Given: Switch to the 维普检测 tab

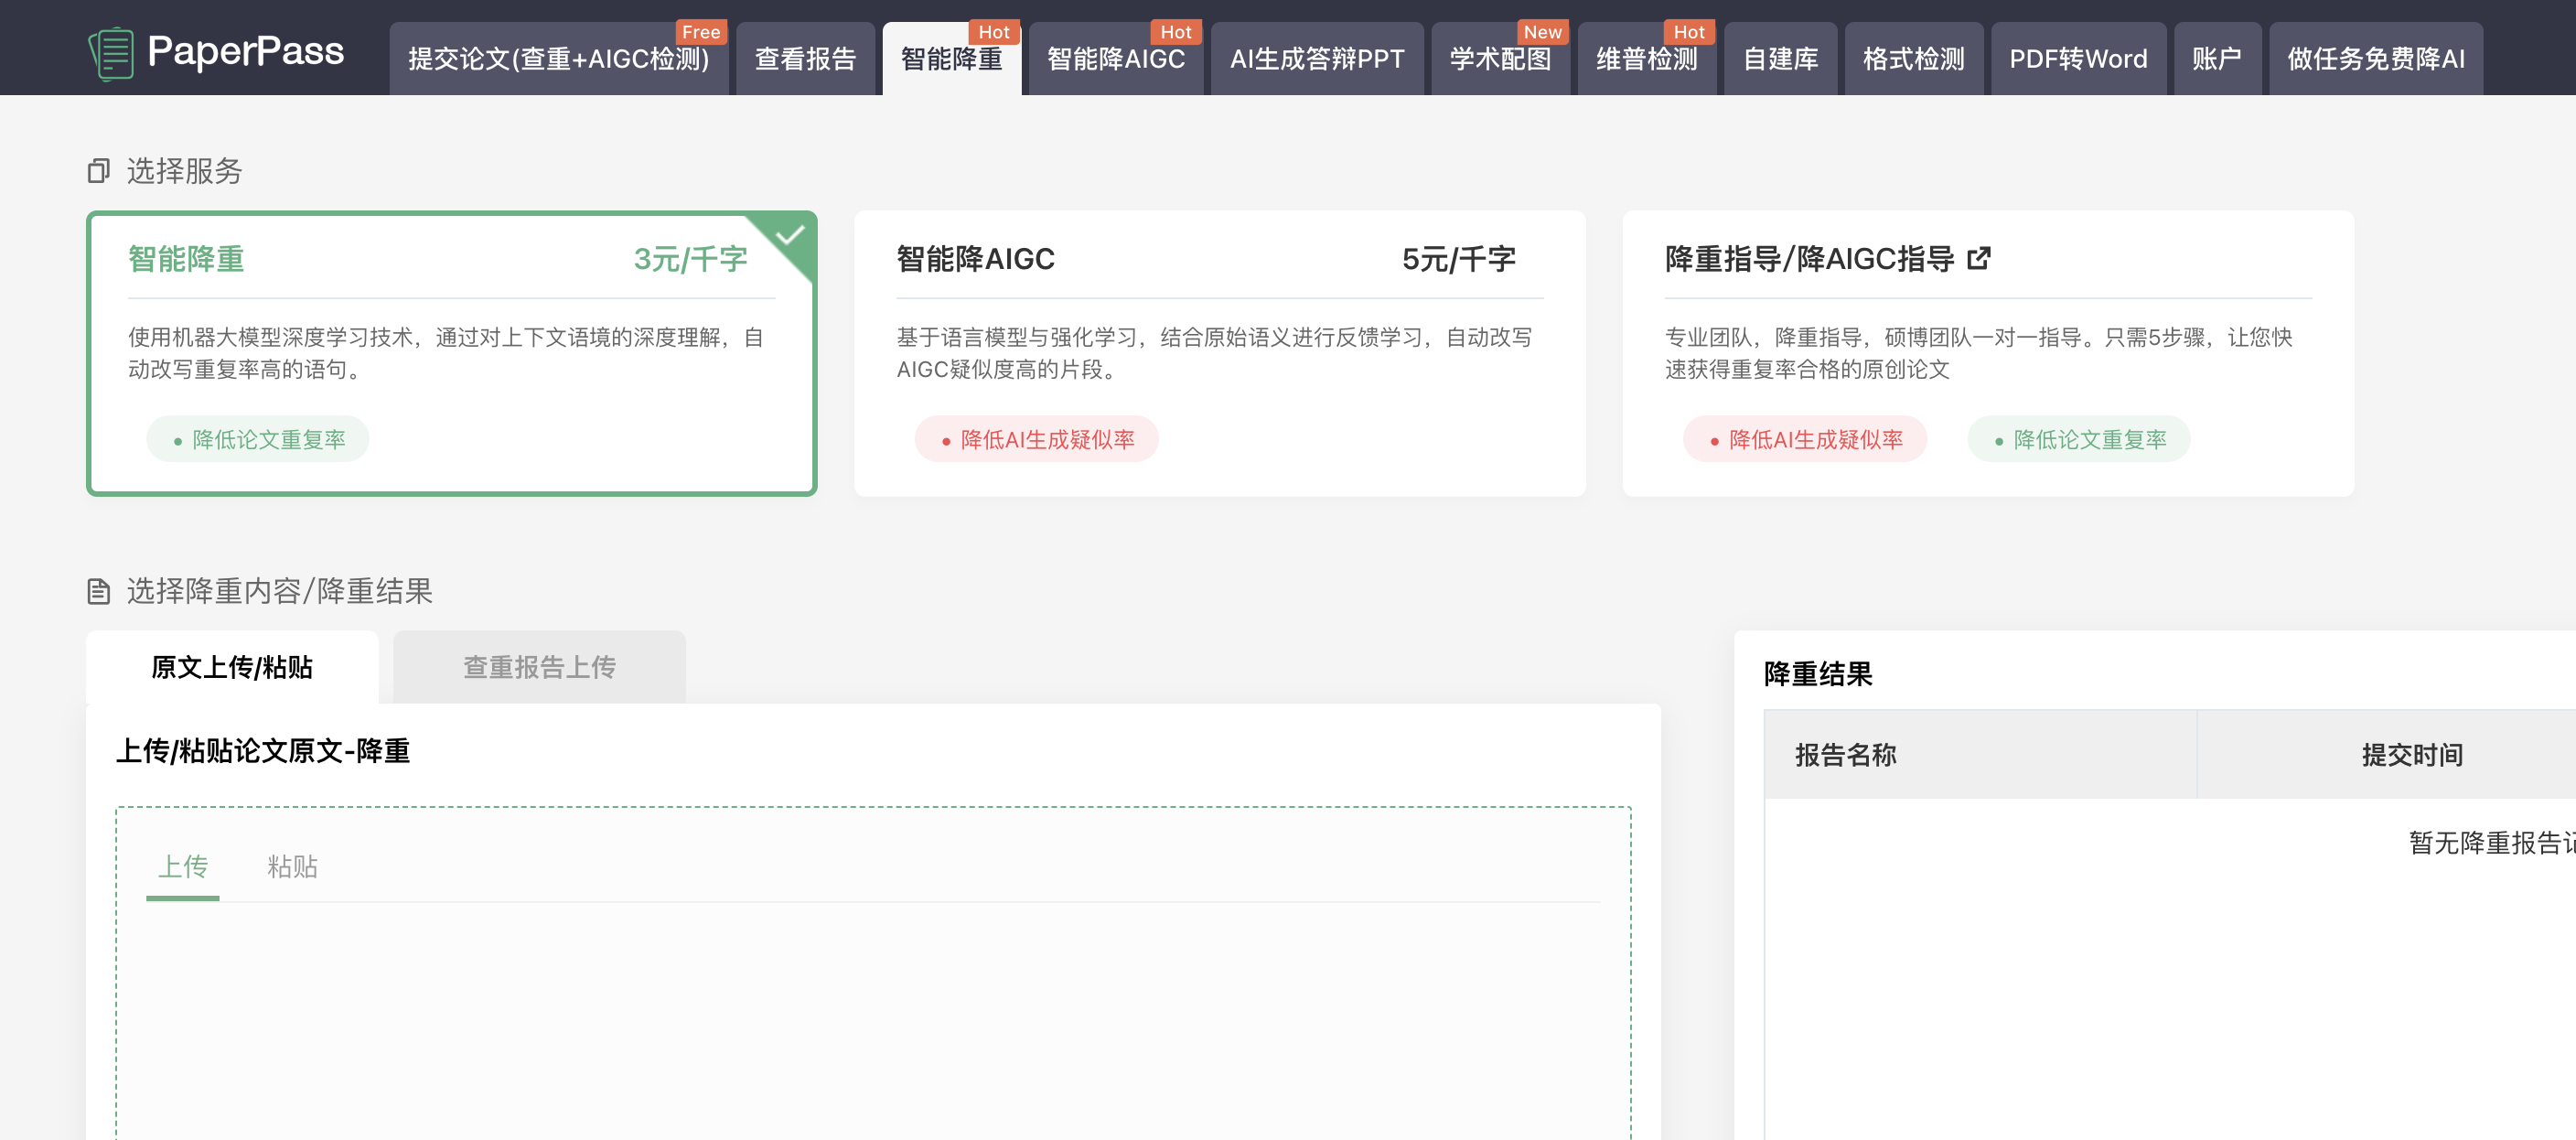Looking at the screenshot, I should pyautogui.click(x=1647, y=59).
